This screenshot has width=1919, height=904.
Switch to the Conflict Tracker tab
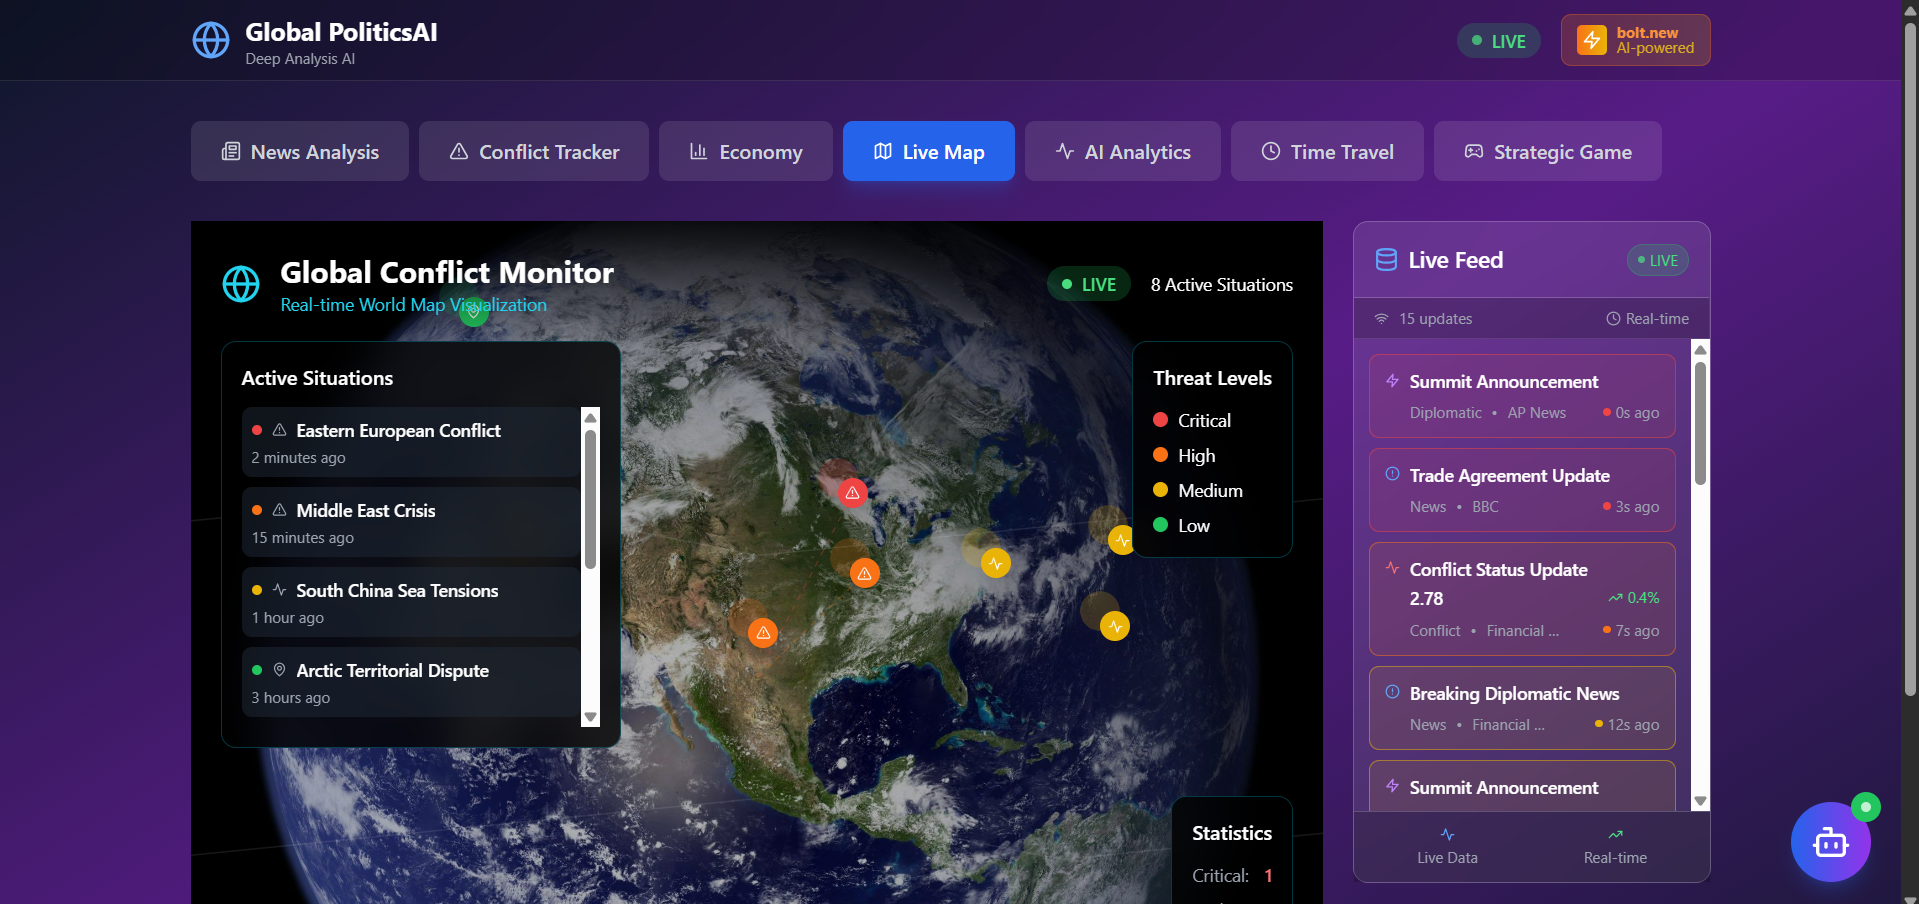click(x=534, y=151)
